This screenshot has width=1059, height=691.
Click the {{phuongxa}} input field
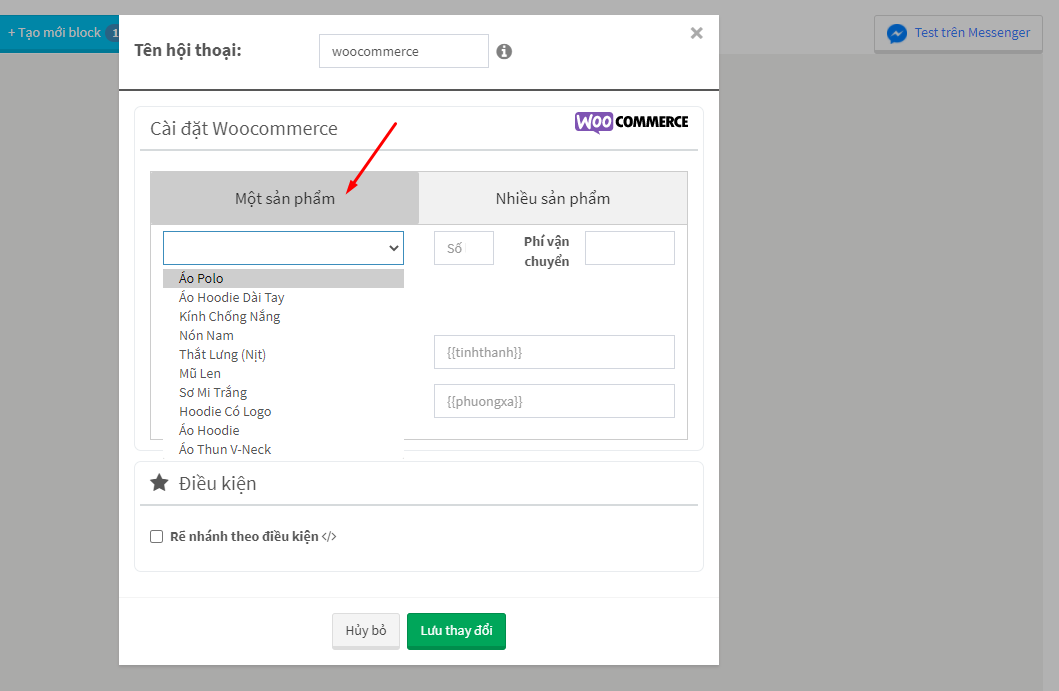pos(554,401)
